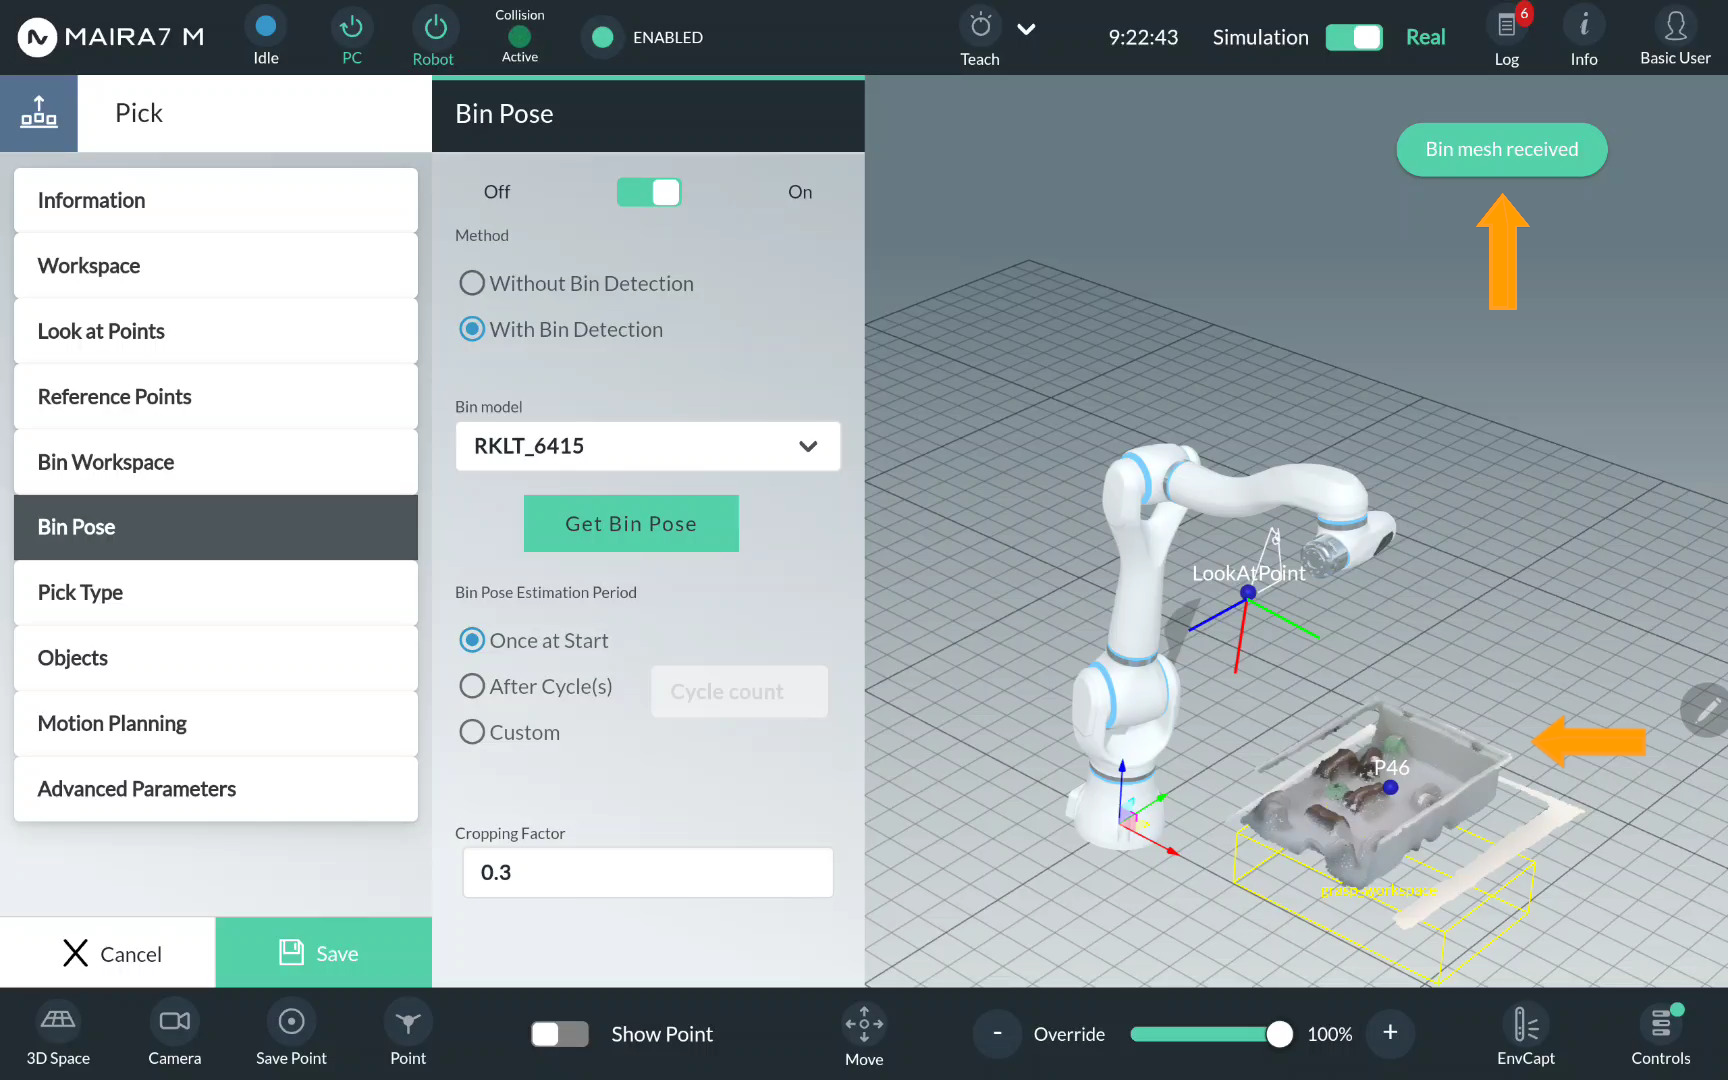1728x1080 pixels.
Task: Select Without Bin Detection method
Action: pyautogui.click(x=472, y=283)
